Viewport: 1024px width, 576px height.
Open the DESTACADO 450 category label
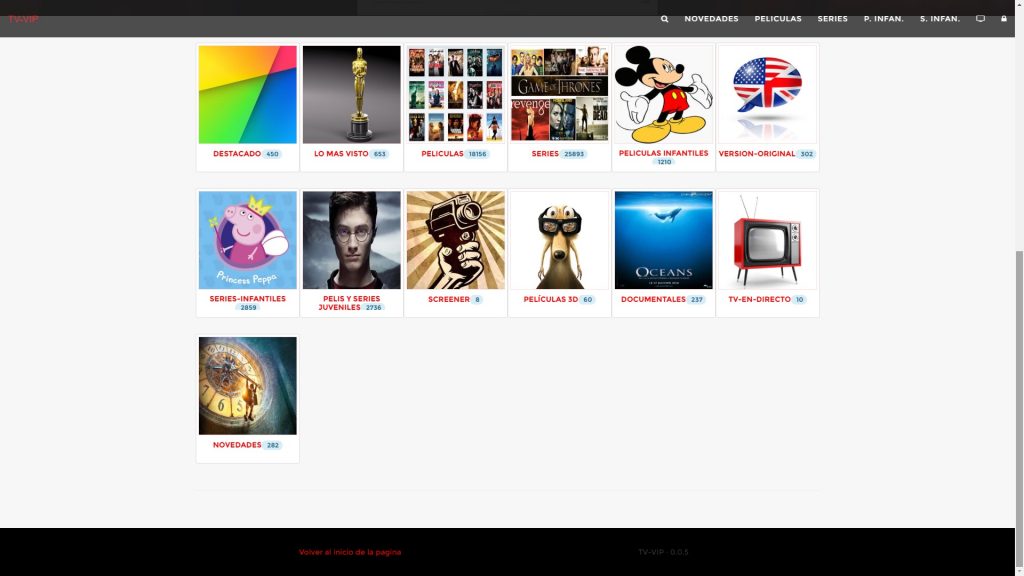(247, 154)
